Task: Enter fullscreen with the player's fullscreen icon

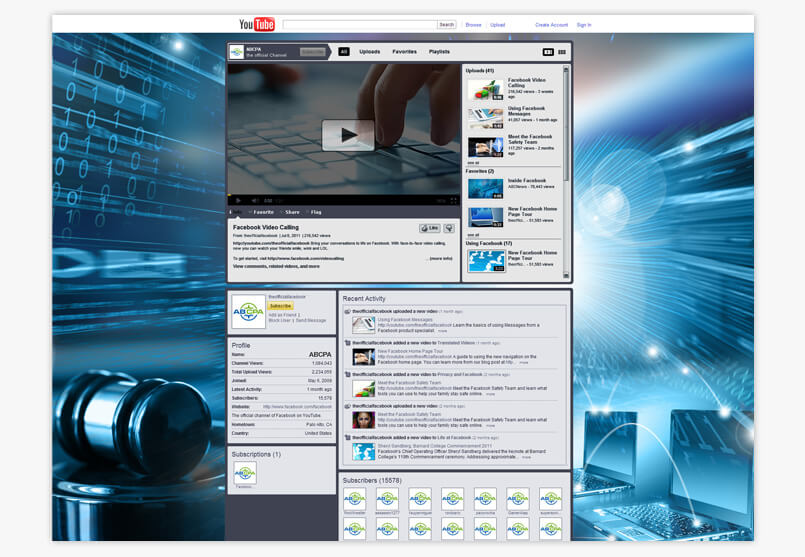Action: (x=453, y=200)
